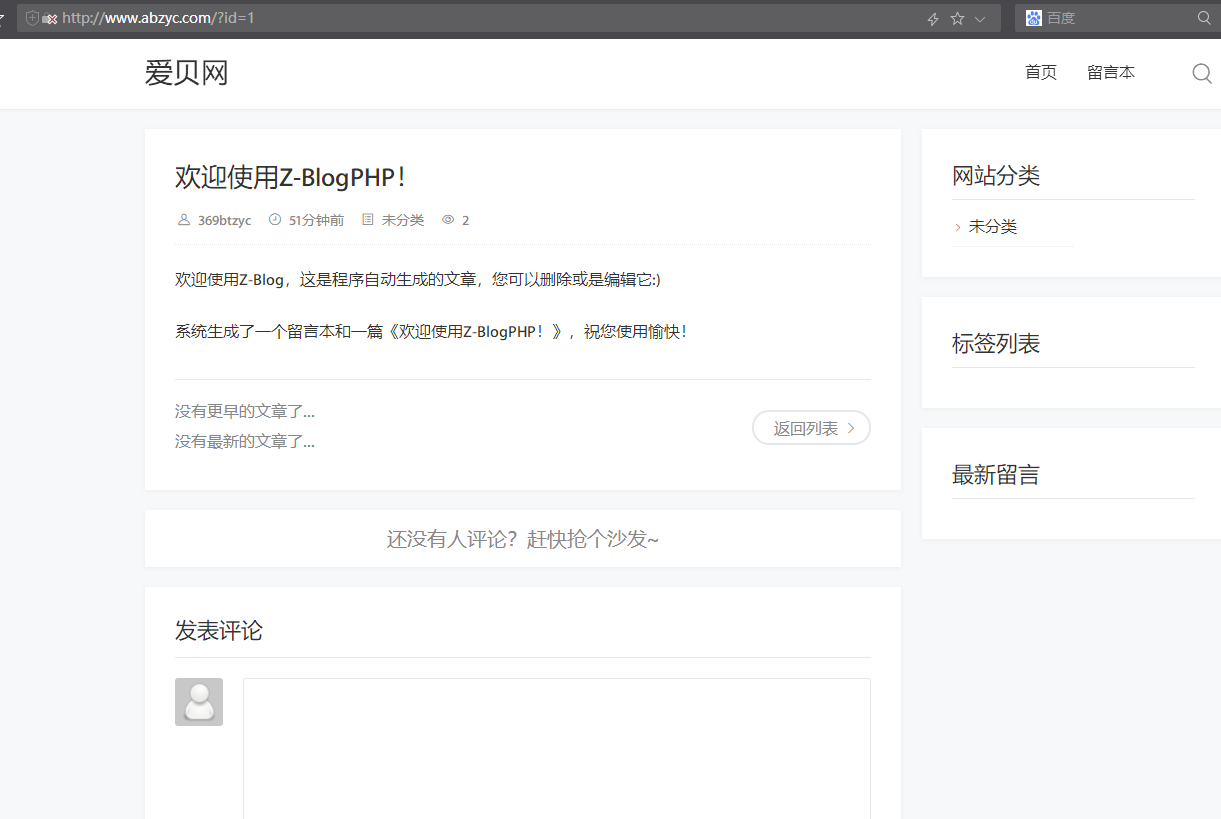Click the 返回列表 button
The width and height of the screenshot is (1221, 819).
pos(811,428)
